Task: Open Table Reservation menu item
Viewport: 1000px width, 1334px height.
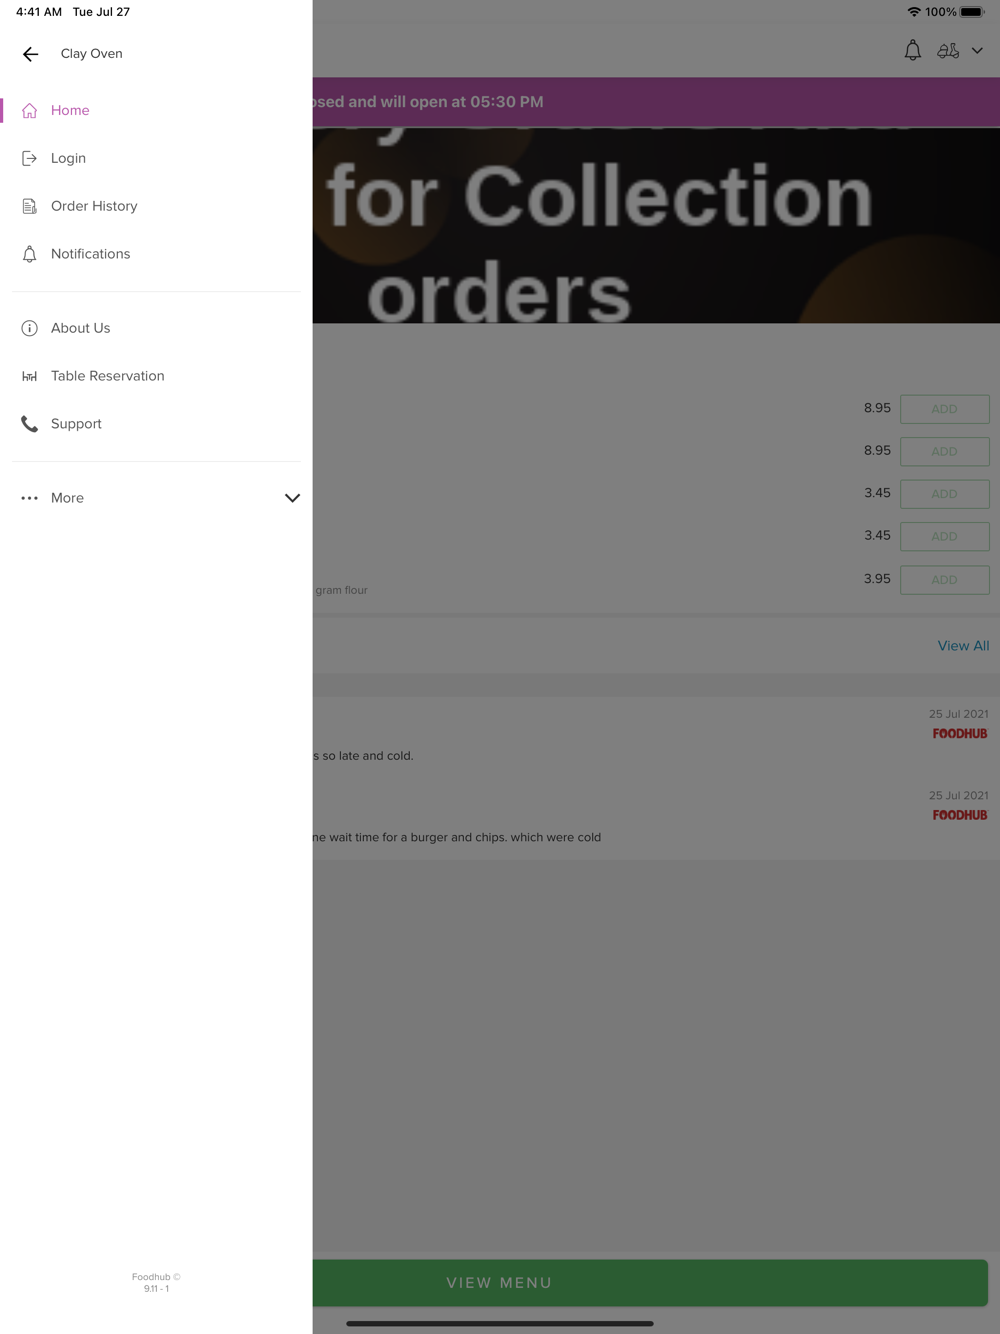Action: click(x=156, y=376)
